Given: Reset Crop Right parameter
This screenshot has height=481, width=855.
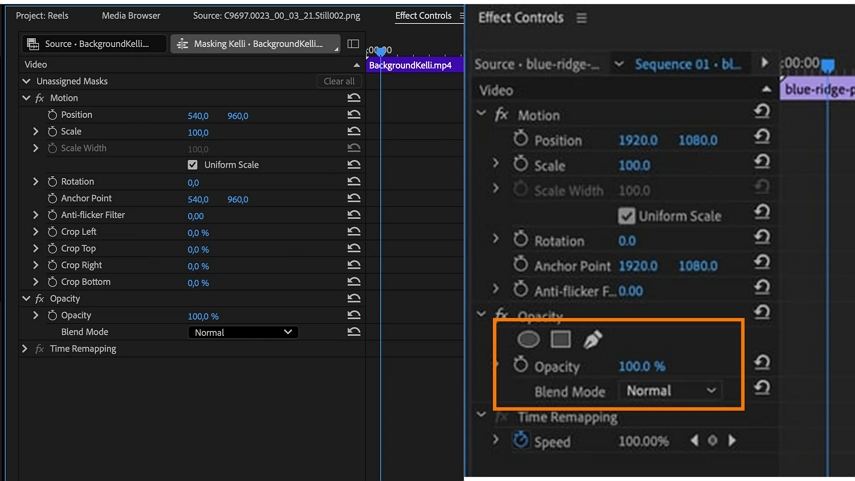Looking at the screenshot, I should [x=354, y=266].
